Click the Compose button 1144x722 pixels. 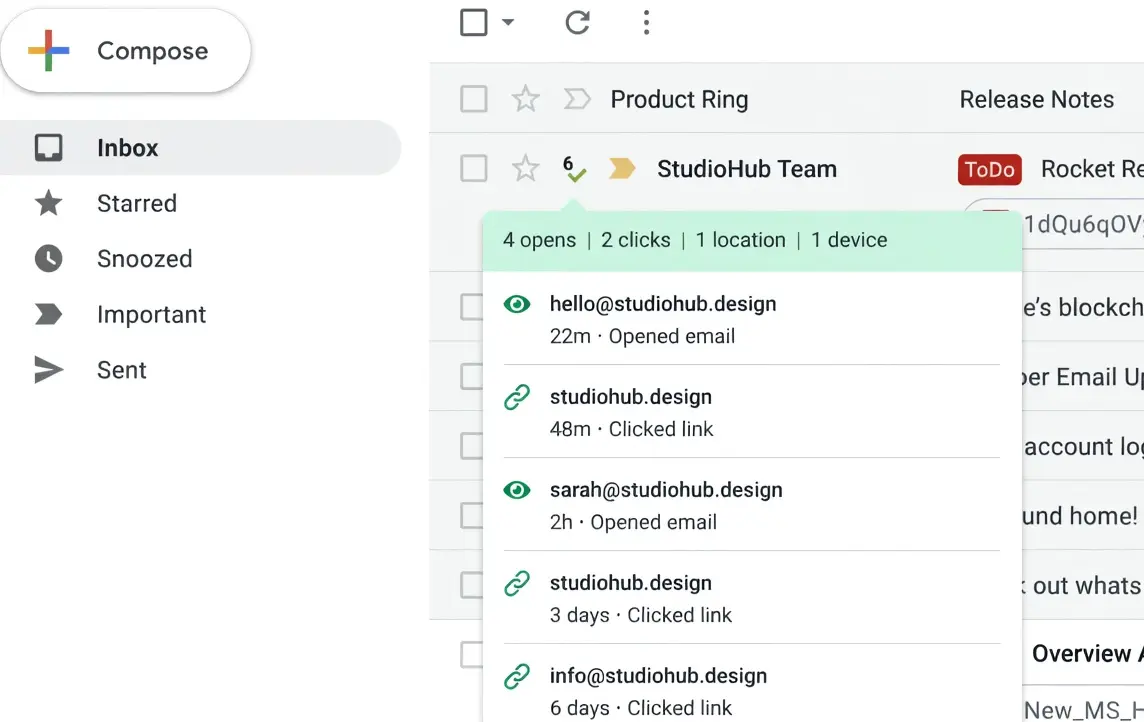pos(125,50)
